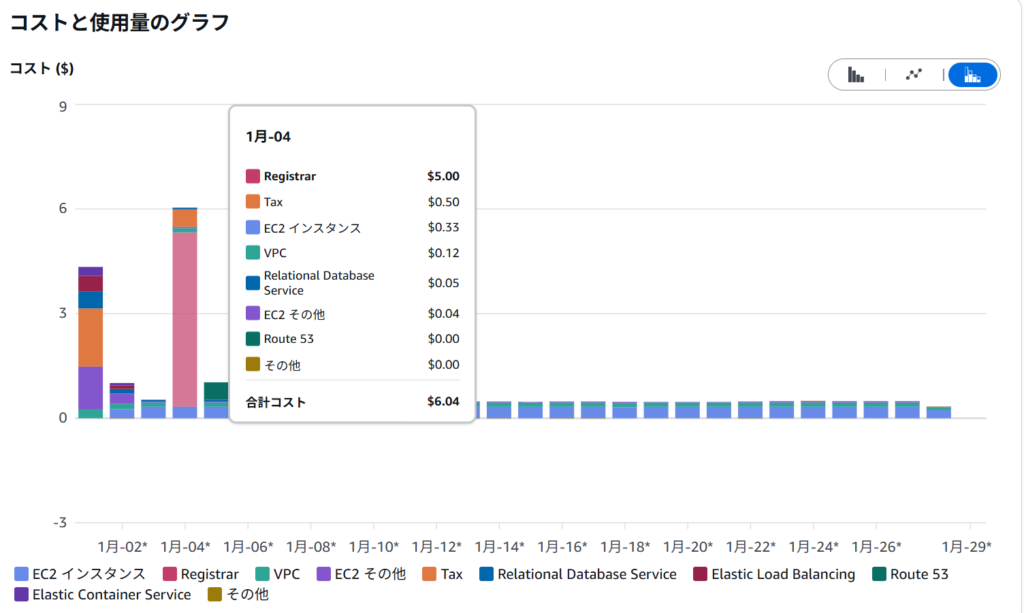Click the Registrar $5.00 row in tooltip
1024x613 pixels.
tap(352, 177)
